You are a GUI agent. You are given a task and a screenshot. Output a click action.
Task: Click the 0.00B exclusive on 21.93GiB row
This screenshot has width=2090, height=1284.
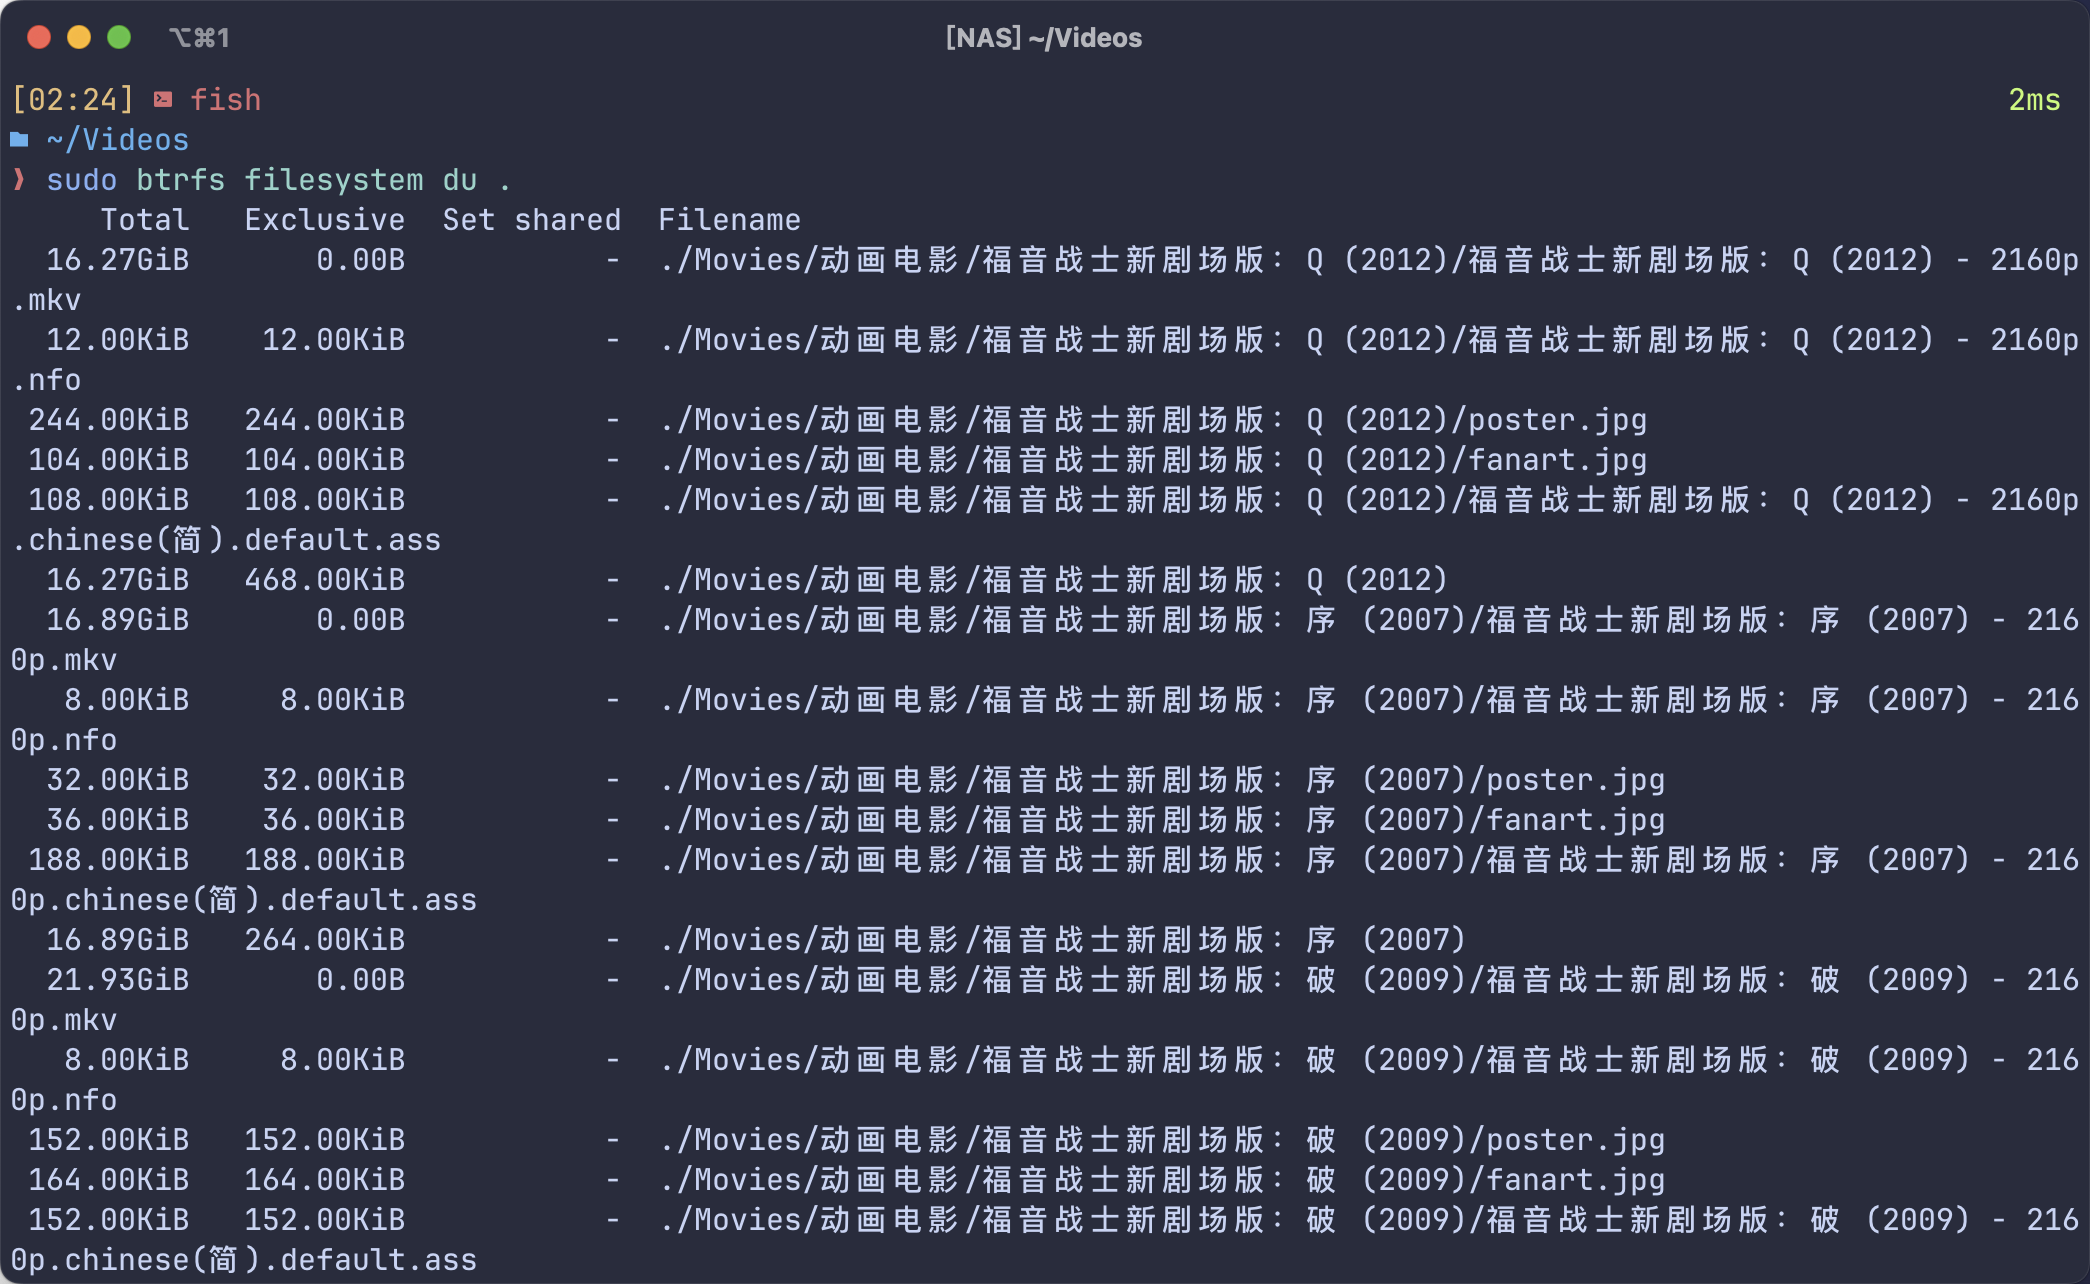[360, 979]
